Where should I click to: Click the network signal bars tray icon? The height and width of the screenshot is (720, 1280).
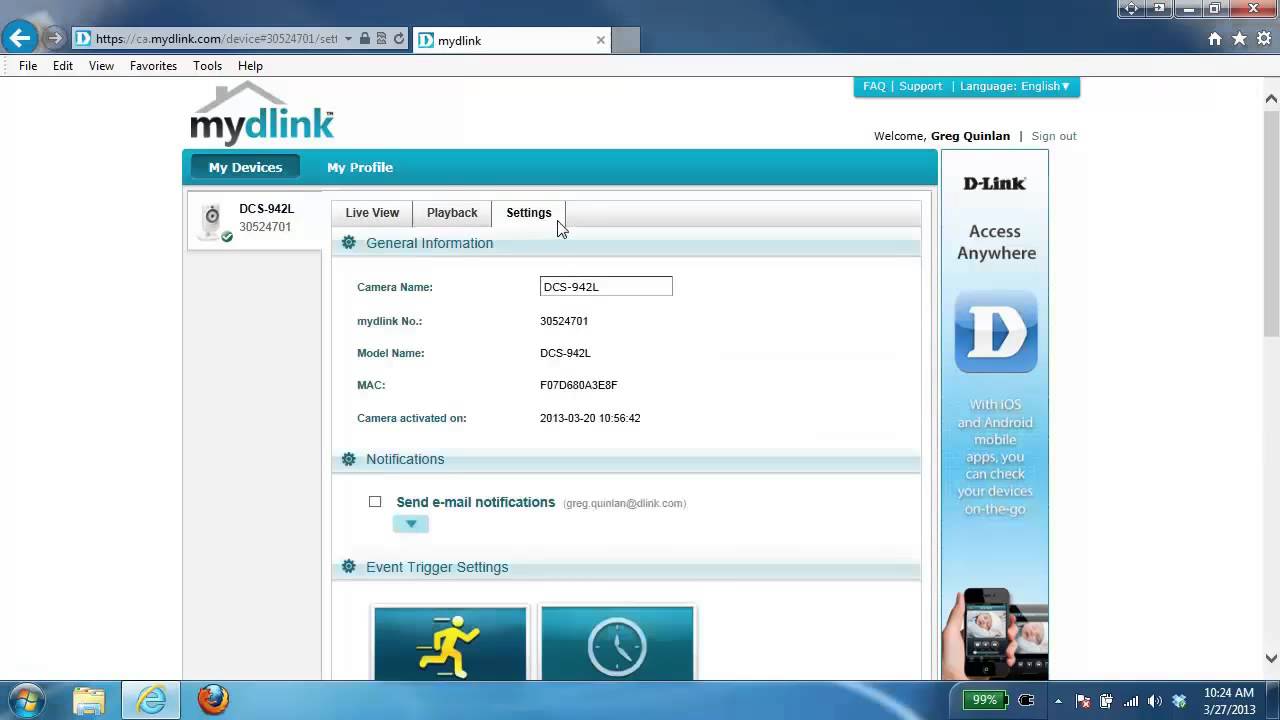click(x=1131, y=701)
